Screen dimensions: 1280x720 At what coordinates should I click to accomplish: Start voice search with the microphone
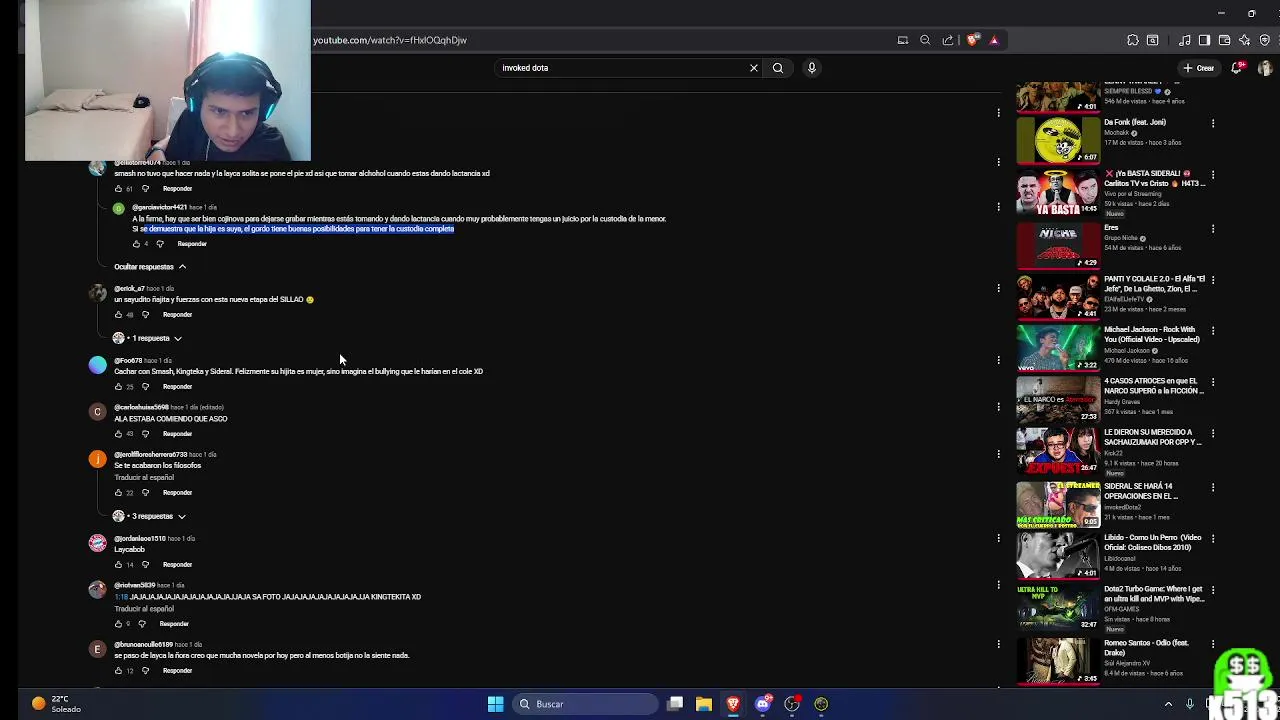(x=812, y=68)
